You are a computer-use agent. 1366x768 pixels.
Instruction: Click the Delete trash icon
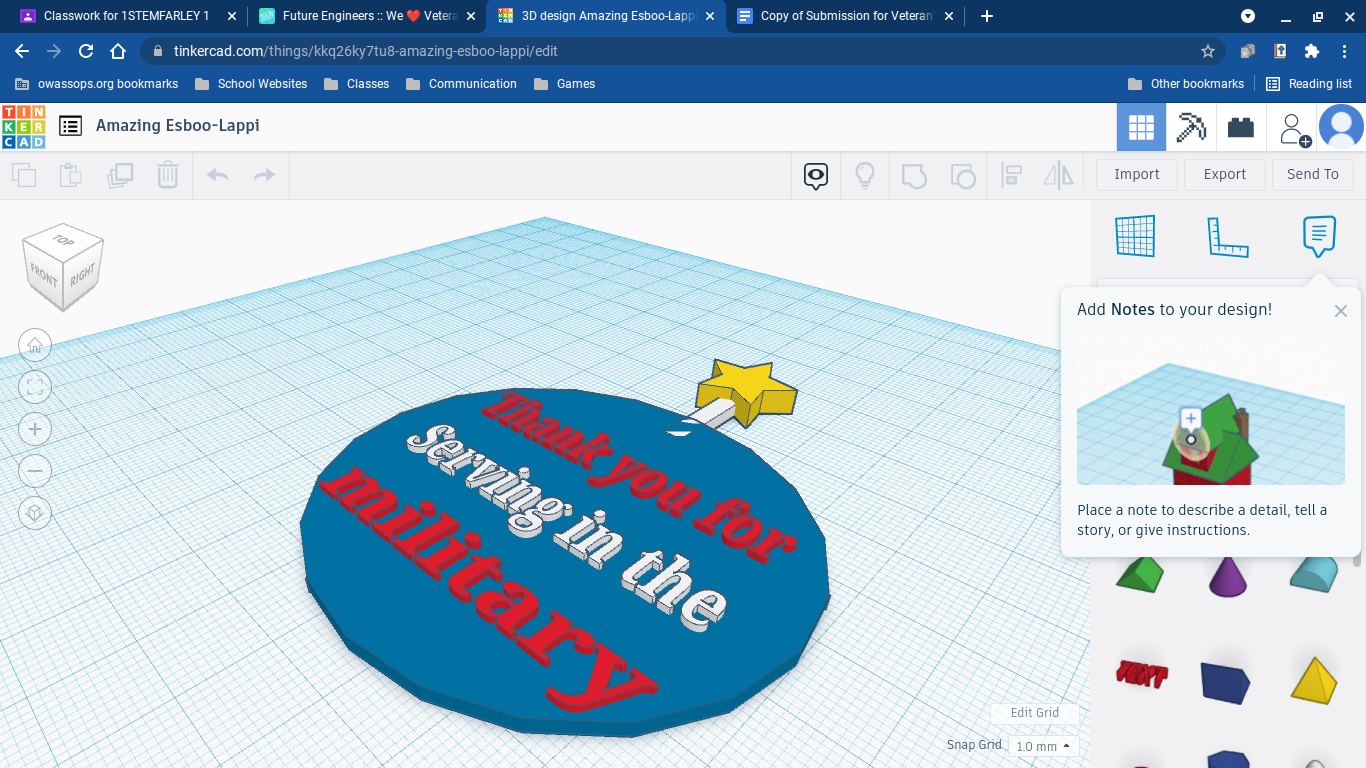[167, 176]
